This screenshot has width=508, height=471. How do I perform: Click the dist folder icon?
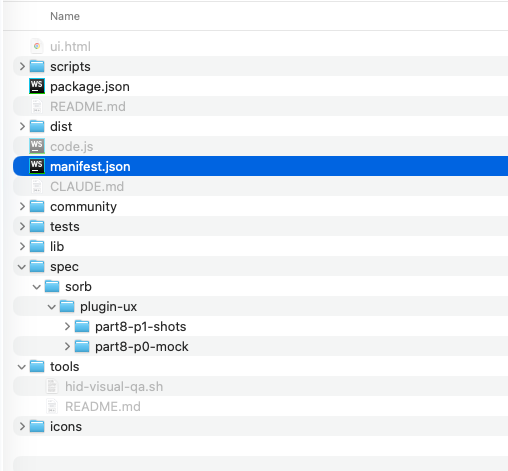(x=37, y=126)
